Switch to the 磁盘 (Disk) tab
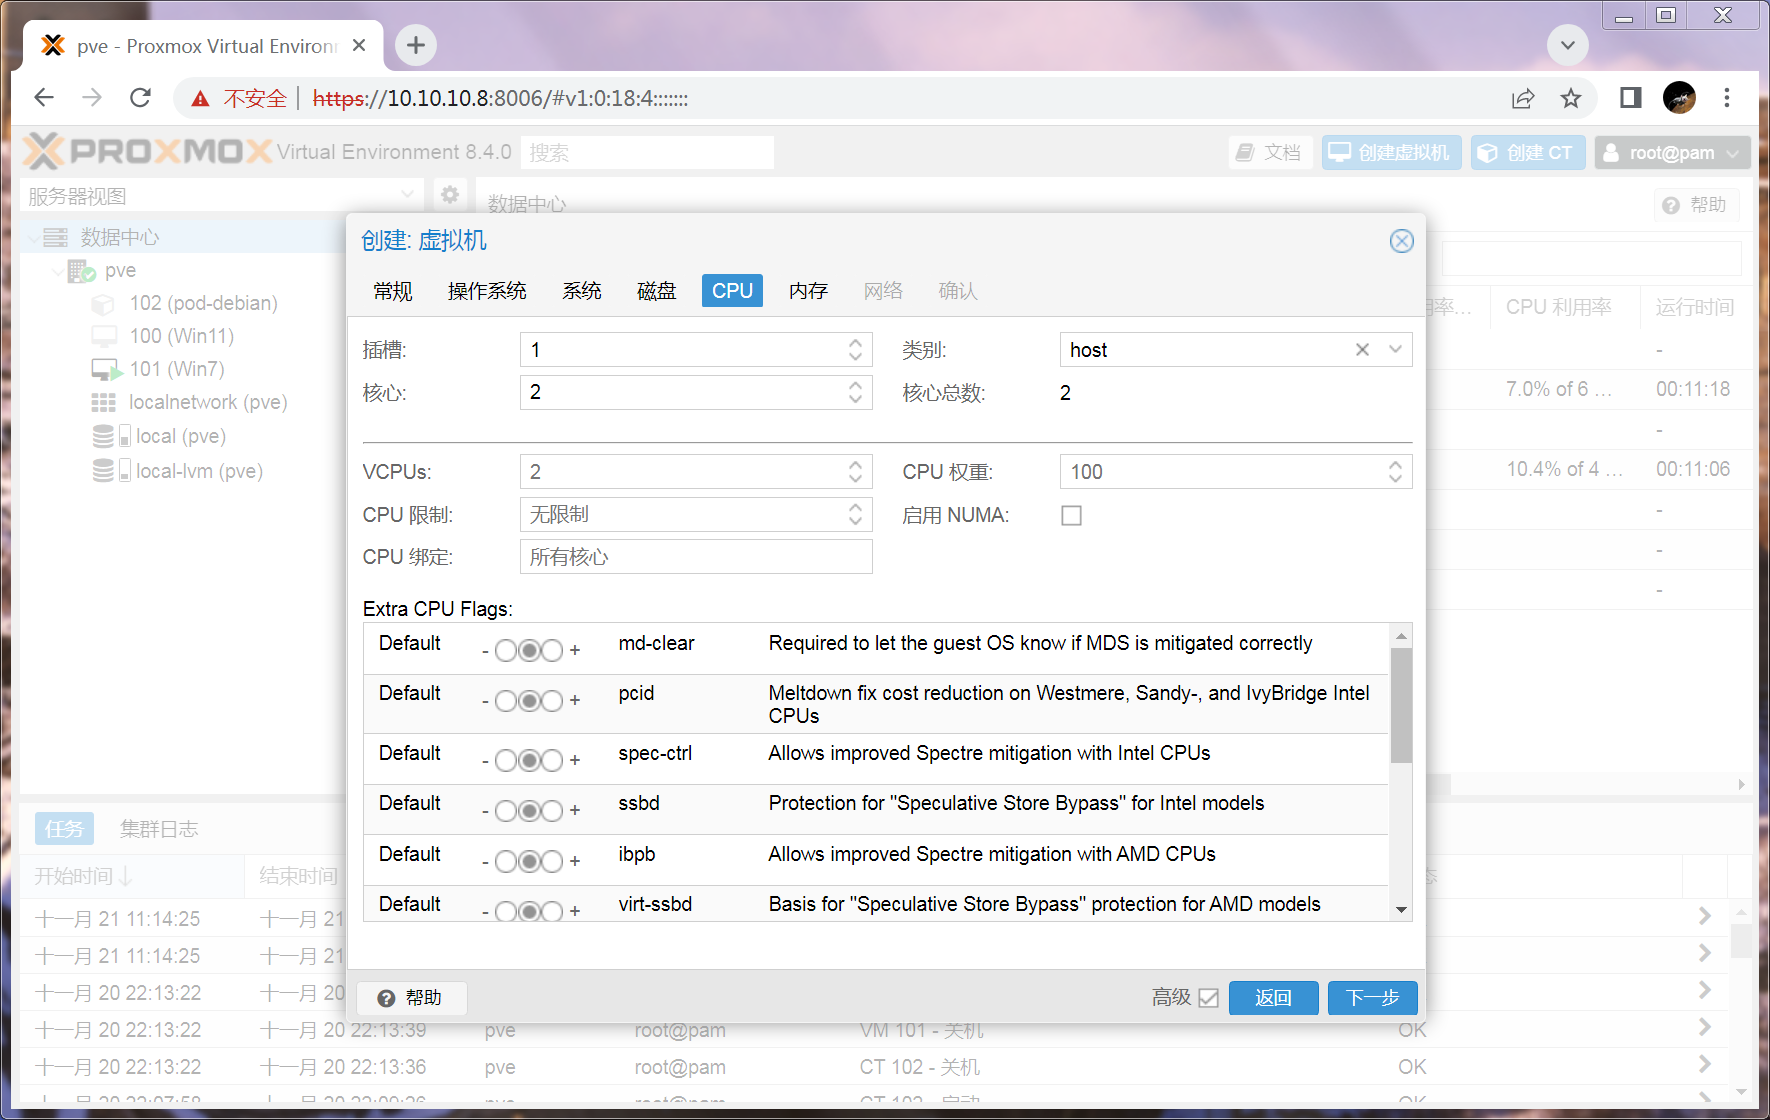1770x1120 pixels. [x=656, y=291]
